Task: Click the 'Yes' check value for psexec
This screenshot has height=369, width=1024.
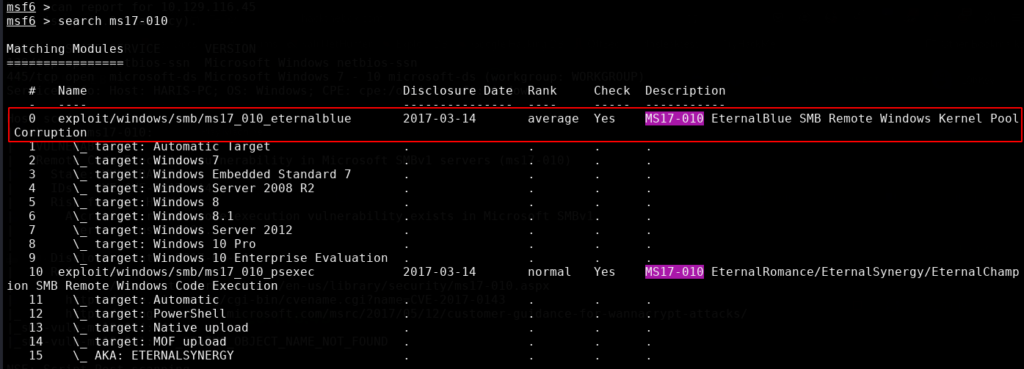Action: [604, 272]
